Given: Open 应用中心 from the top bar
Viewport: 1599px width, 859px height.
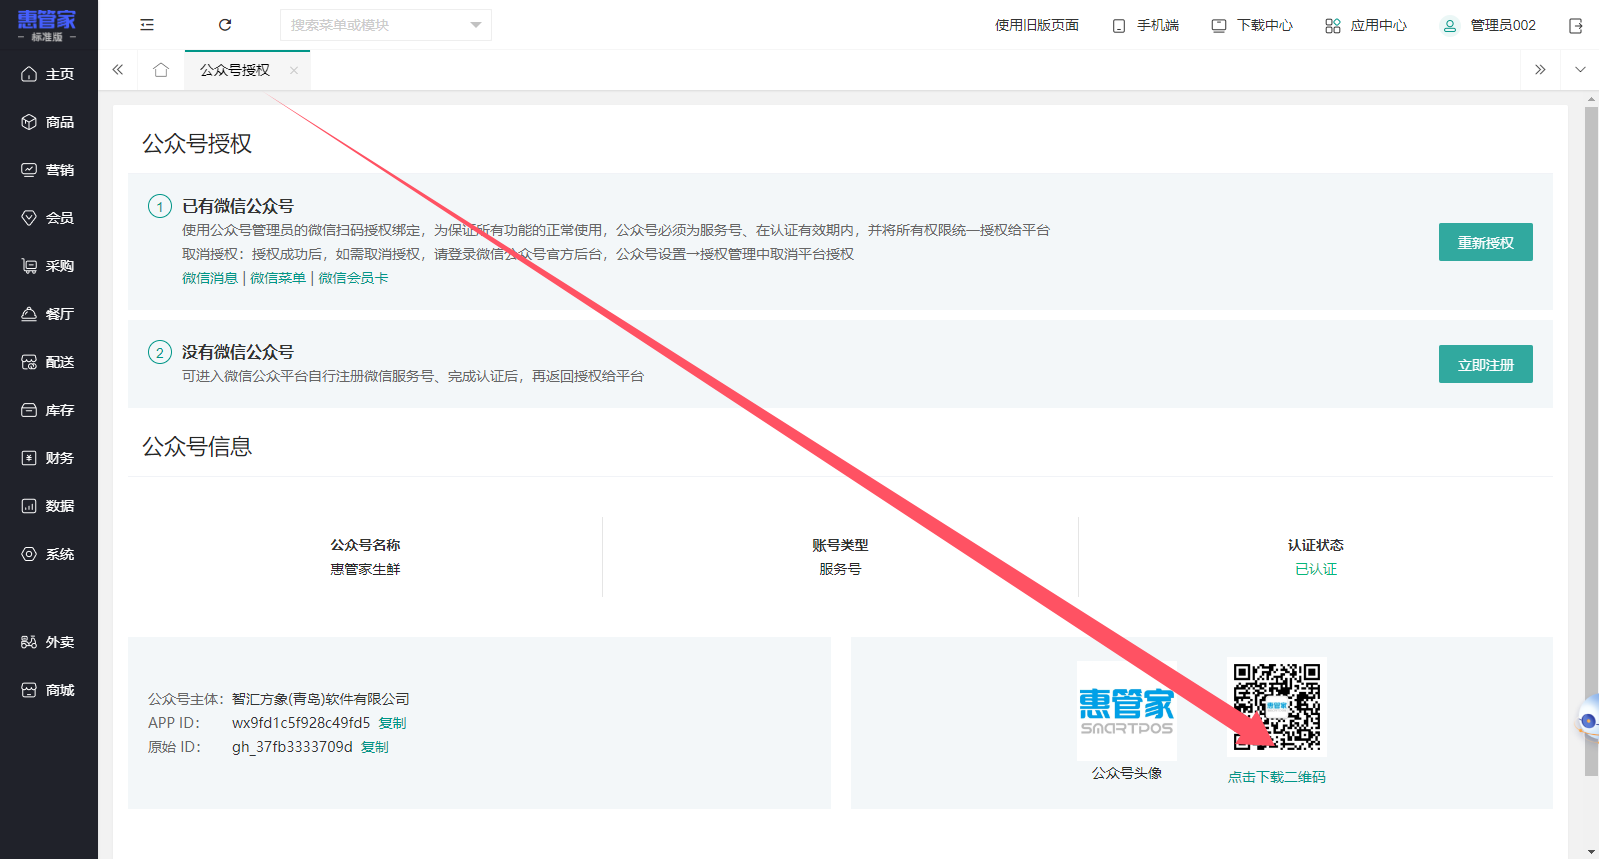Looking at the screenshot, I should (x=1366, y=26).
